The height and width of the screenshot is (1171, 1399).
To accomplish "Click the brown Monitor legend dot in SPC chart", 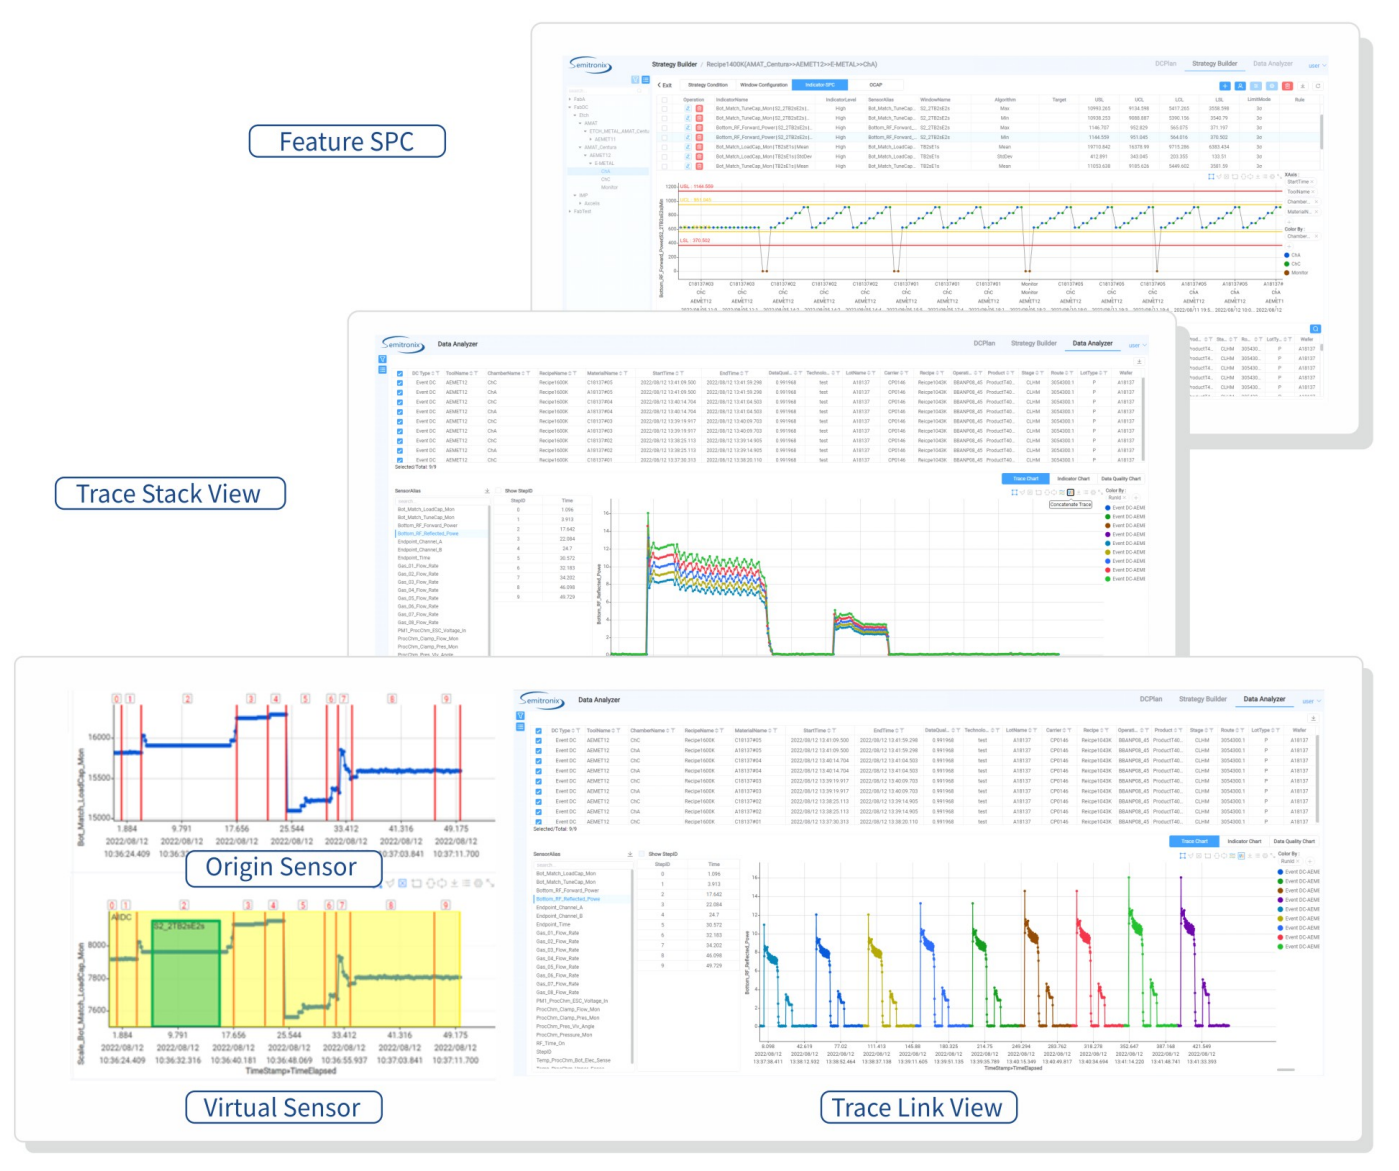I will 1286,273.
